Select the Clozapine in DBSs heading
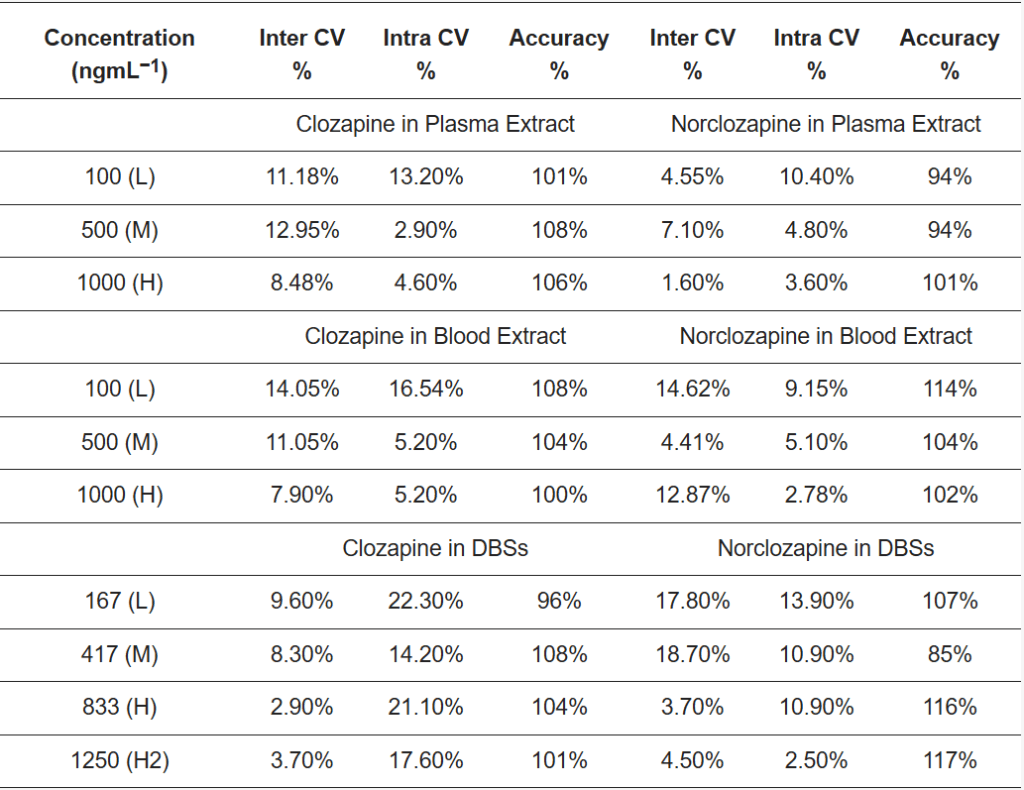The image size is (1024, 790). click(435, 548)
